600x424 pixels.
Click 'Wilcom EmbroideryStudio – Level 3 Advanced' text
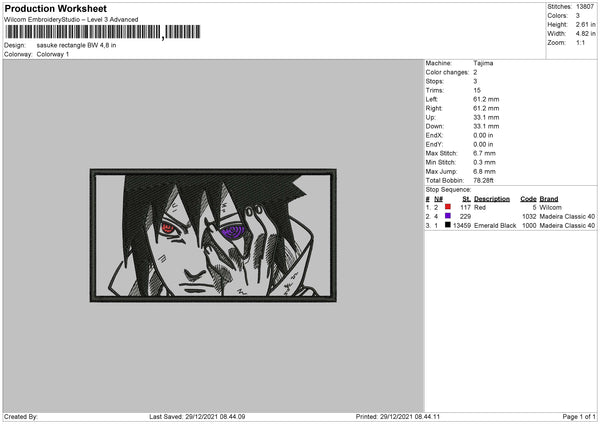point(71,20)
